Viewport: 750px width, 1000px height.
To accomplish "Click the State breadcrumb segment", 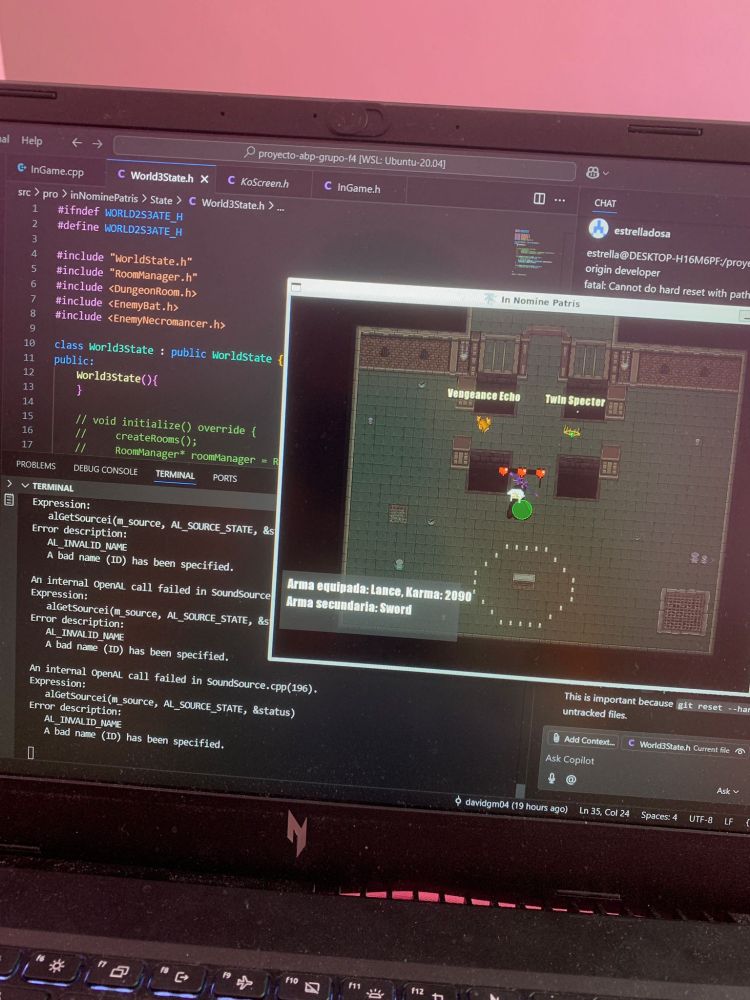I will (x=161, y=200).
